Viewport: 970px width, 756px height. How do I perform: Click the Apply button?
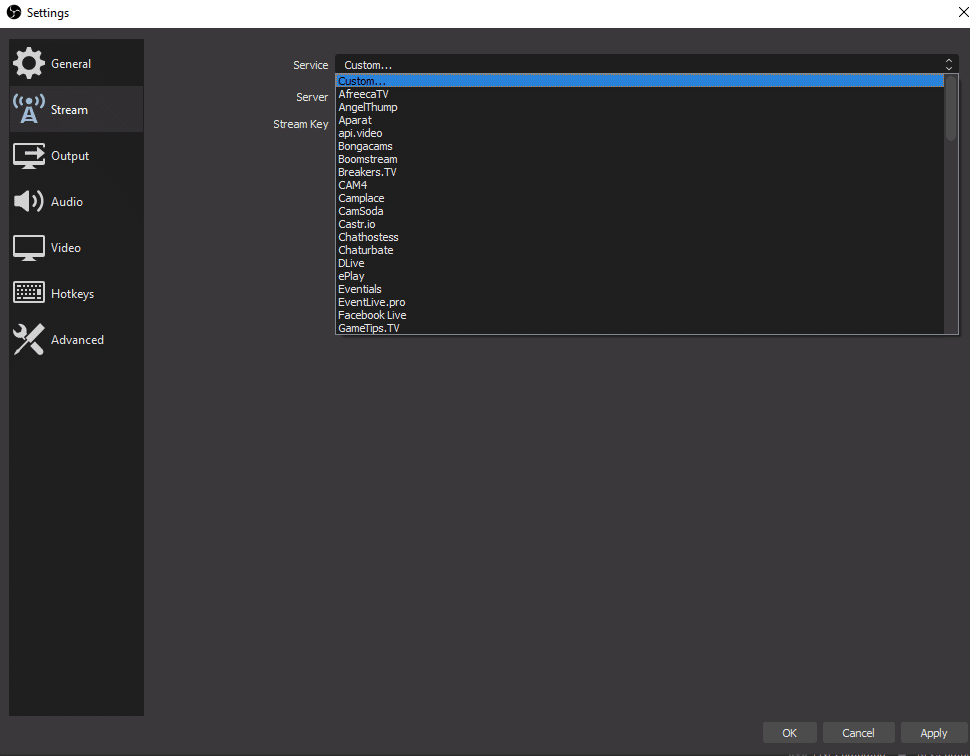[934, 732]
